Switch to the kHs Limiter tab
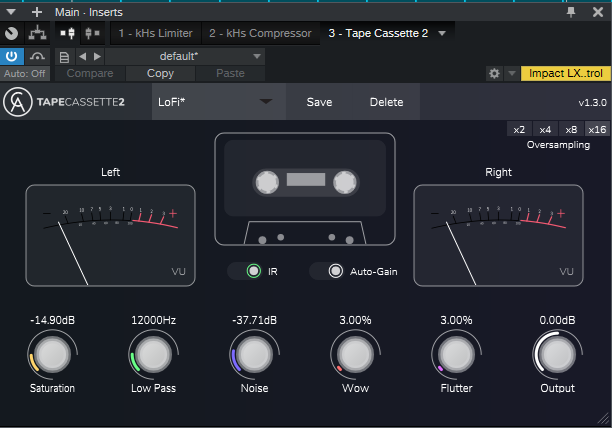The height and width of the screenshot is (428, 612). click(156, 33)
